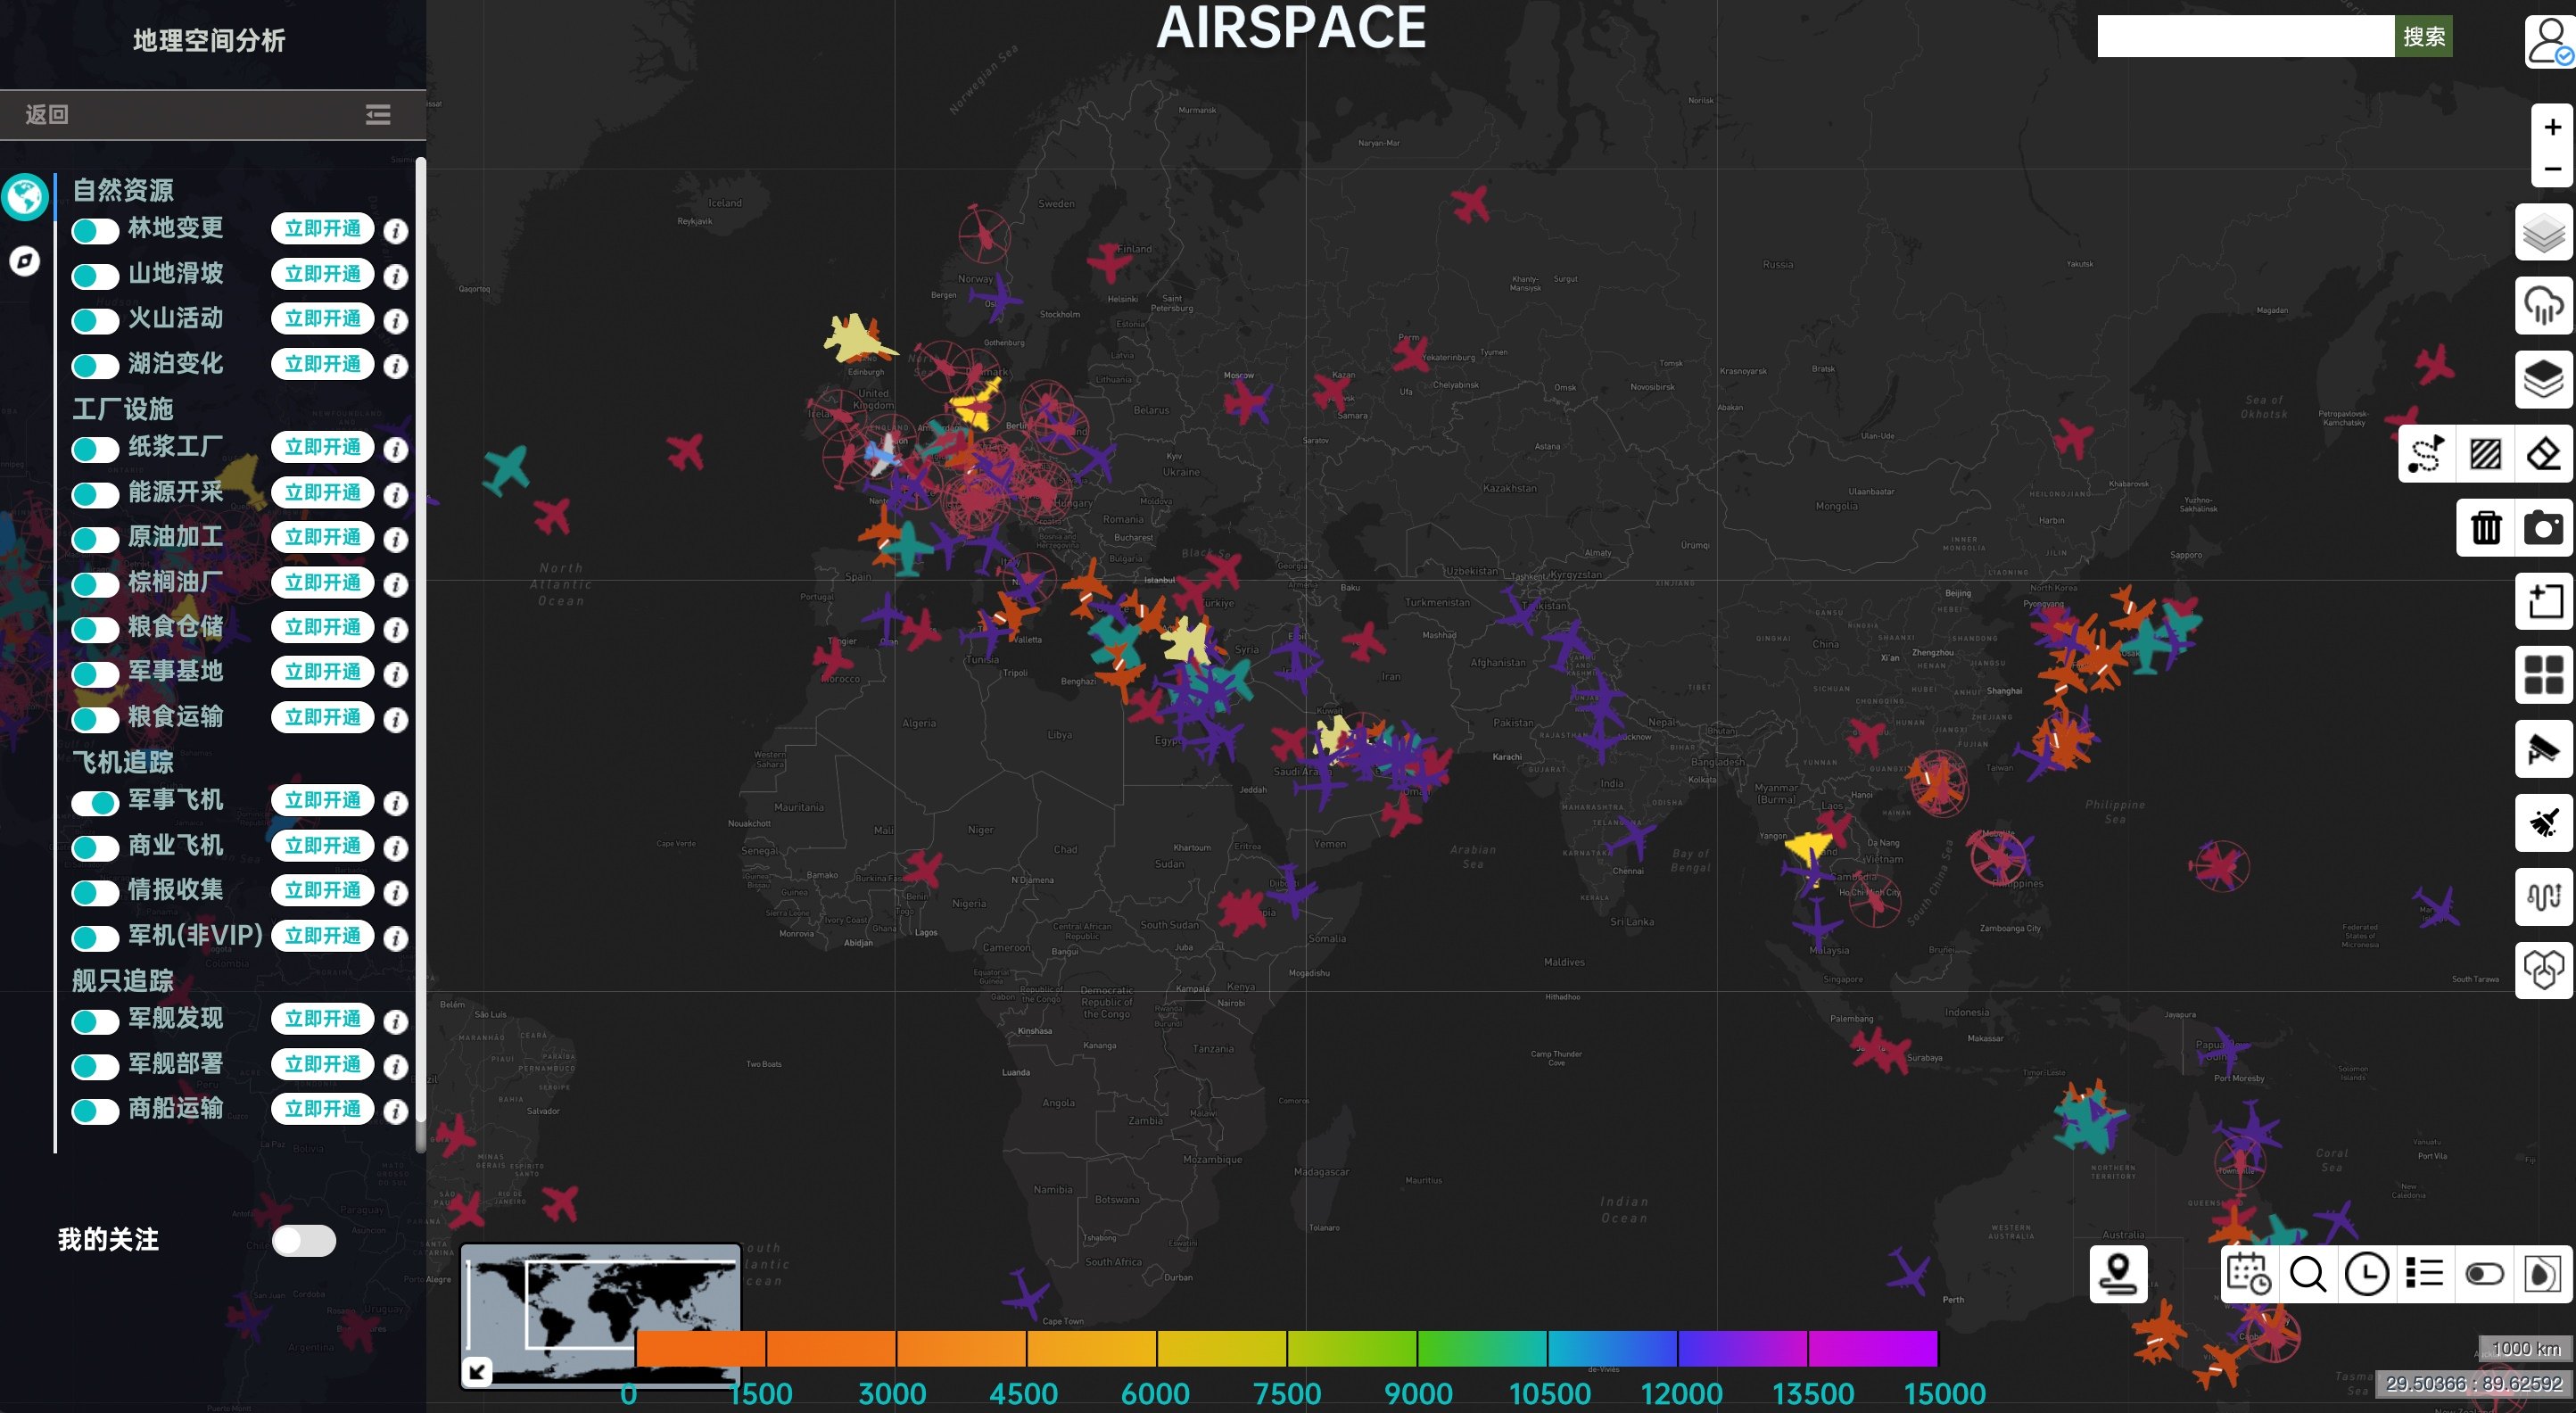Click the hexagon cluster icon
2576x1413 pixels.
[2543, 969]
